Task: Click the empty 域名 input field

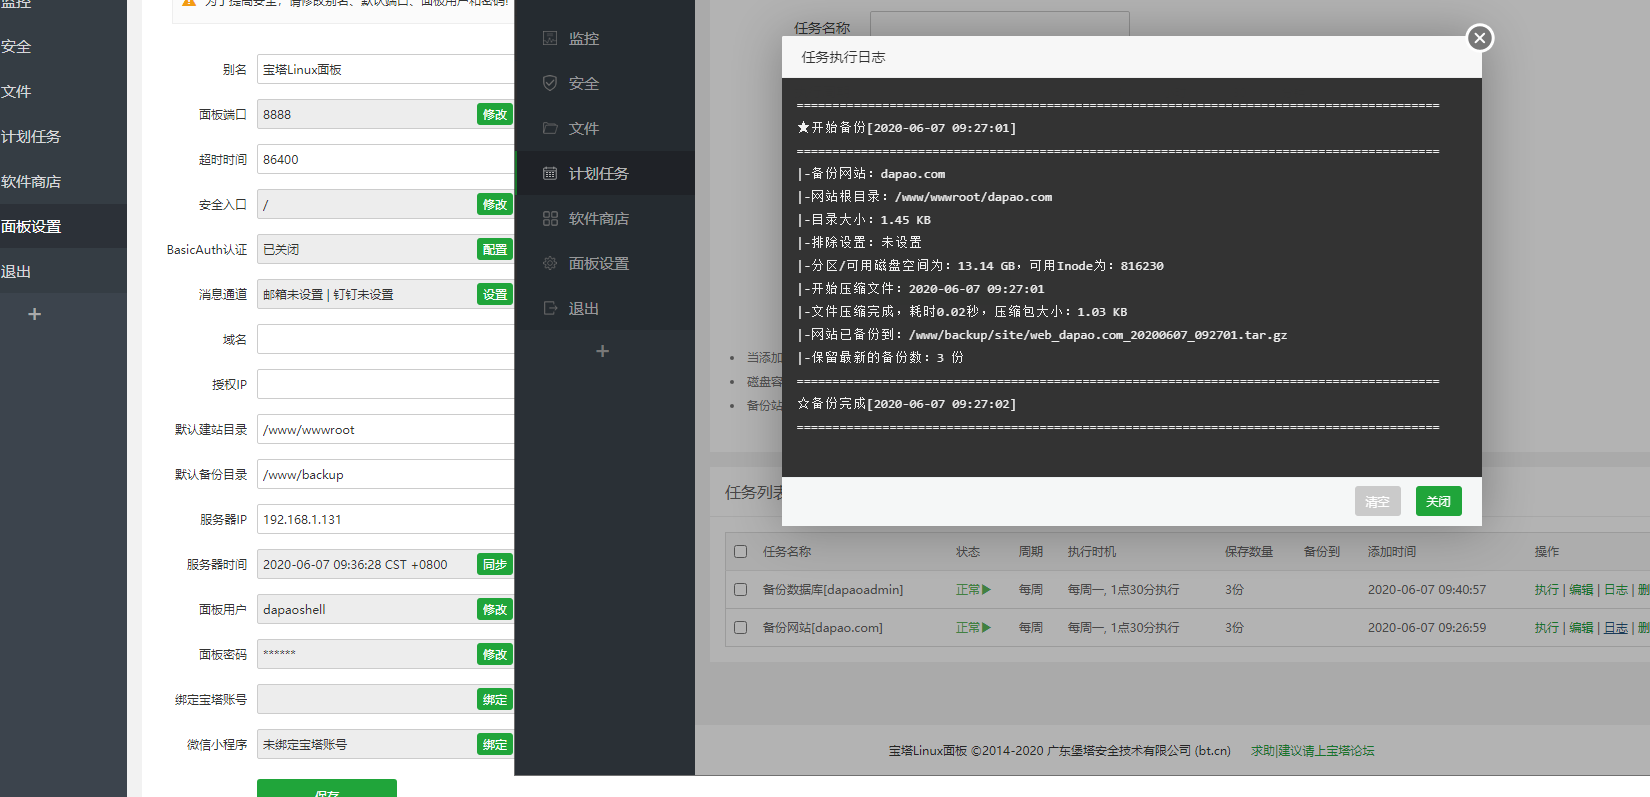Action: point(386,339)
